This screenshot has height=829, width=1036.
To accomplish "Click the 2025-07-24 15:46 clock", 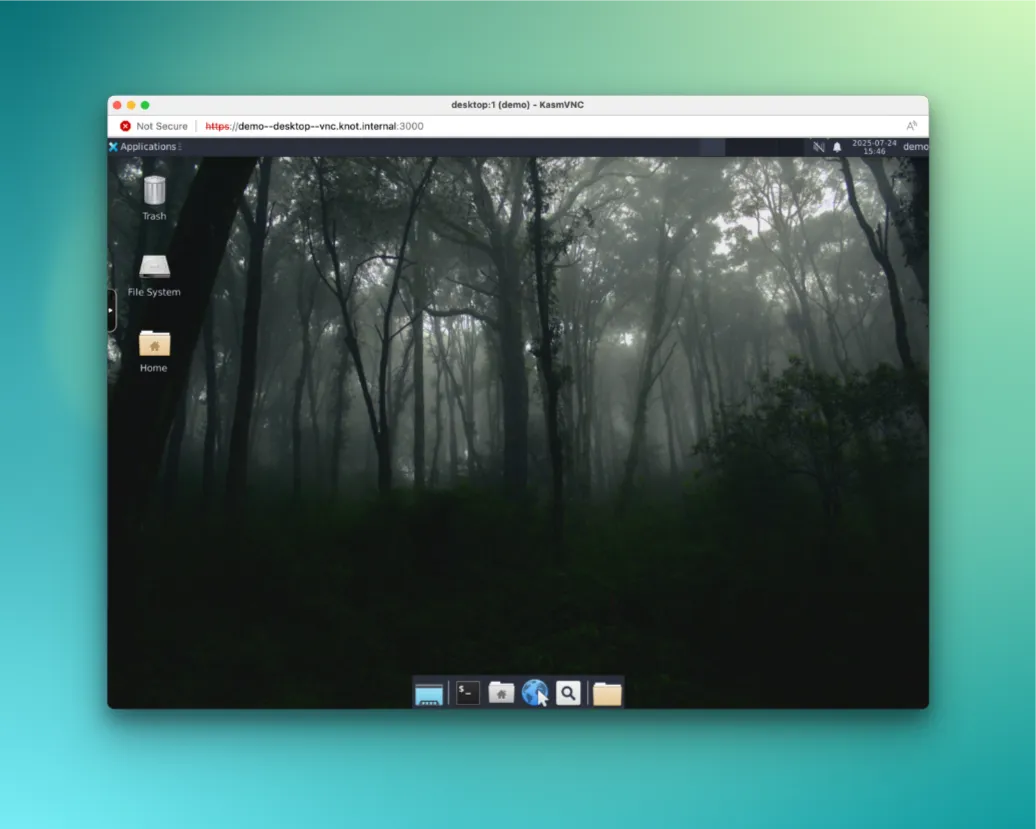I will point(874,147).
